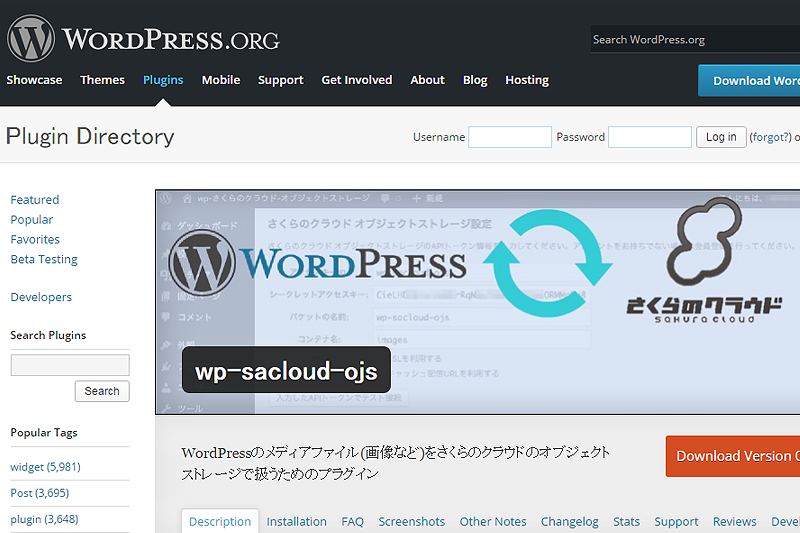Click the WordPress.org logo in header

[x=143, y=39]
